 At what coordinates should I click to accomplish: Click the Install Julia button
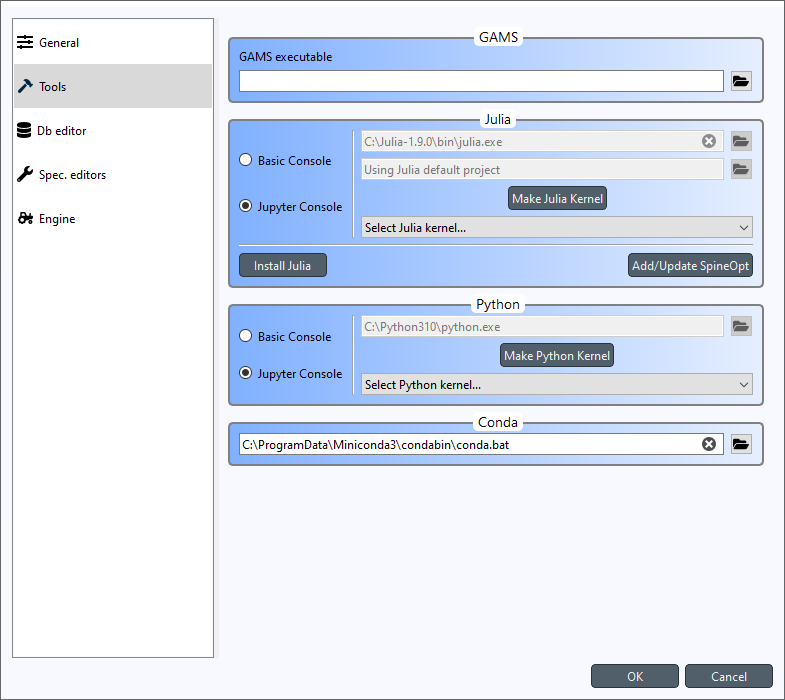[x=283, y=265]
